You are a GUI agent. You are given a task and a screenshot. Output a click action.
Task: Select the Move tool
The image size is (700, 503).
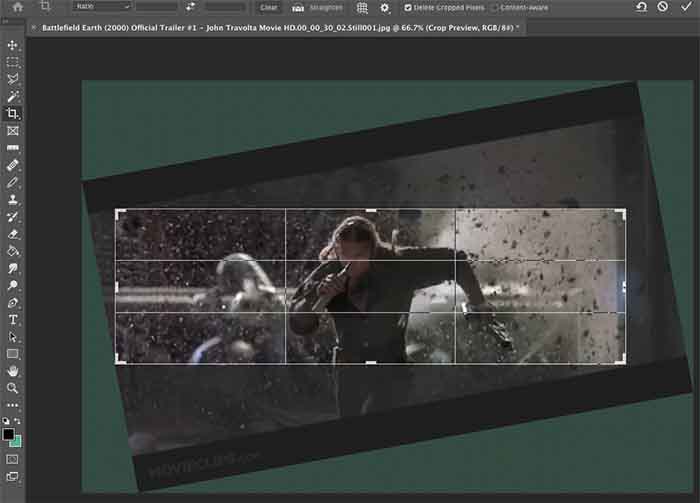[13, 46]
